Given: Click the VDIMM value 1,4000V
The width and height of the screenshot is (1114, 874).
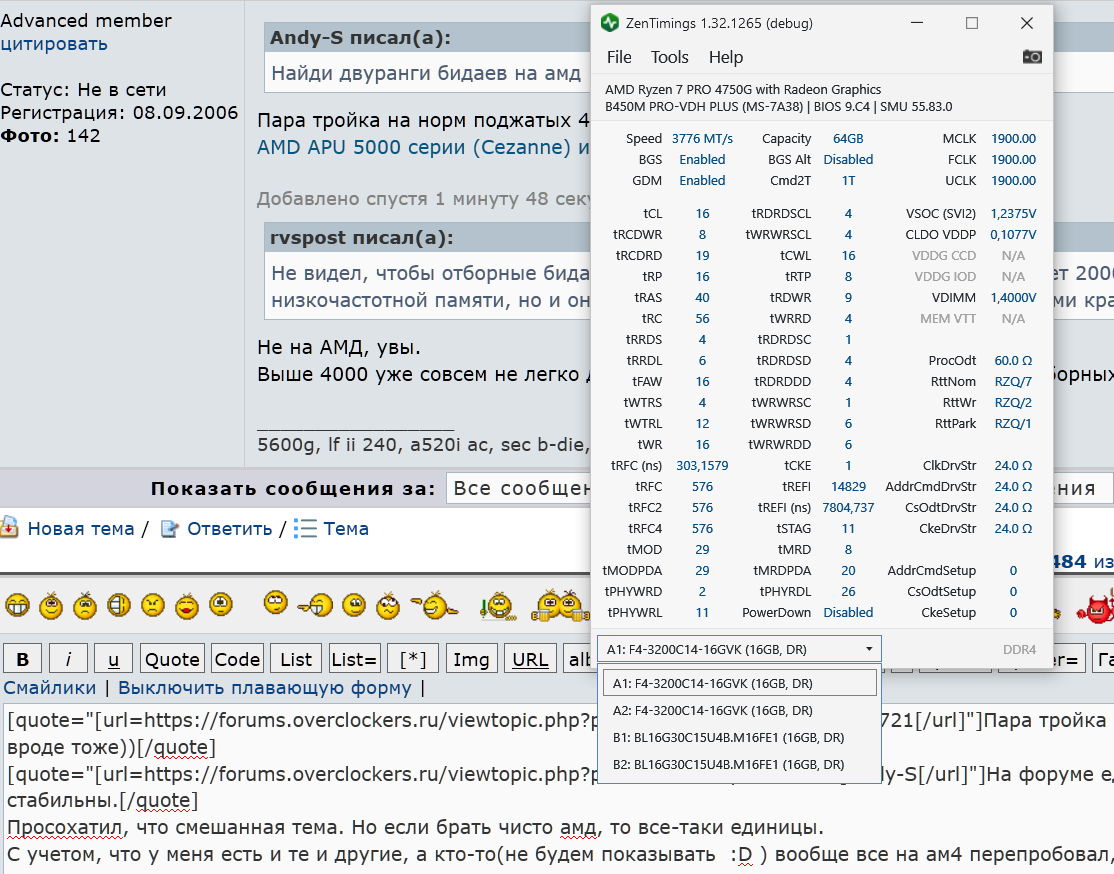Looking at the screenshot, I should click(1013, 297).
